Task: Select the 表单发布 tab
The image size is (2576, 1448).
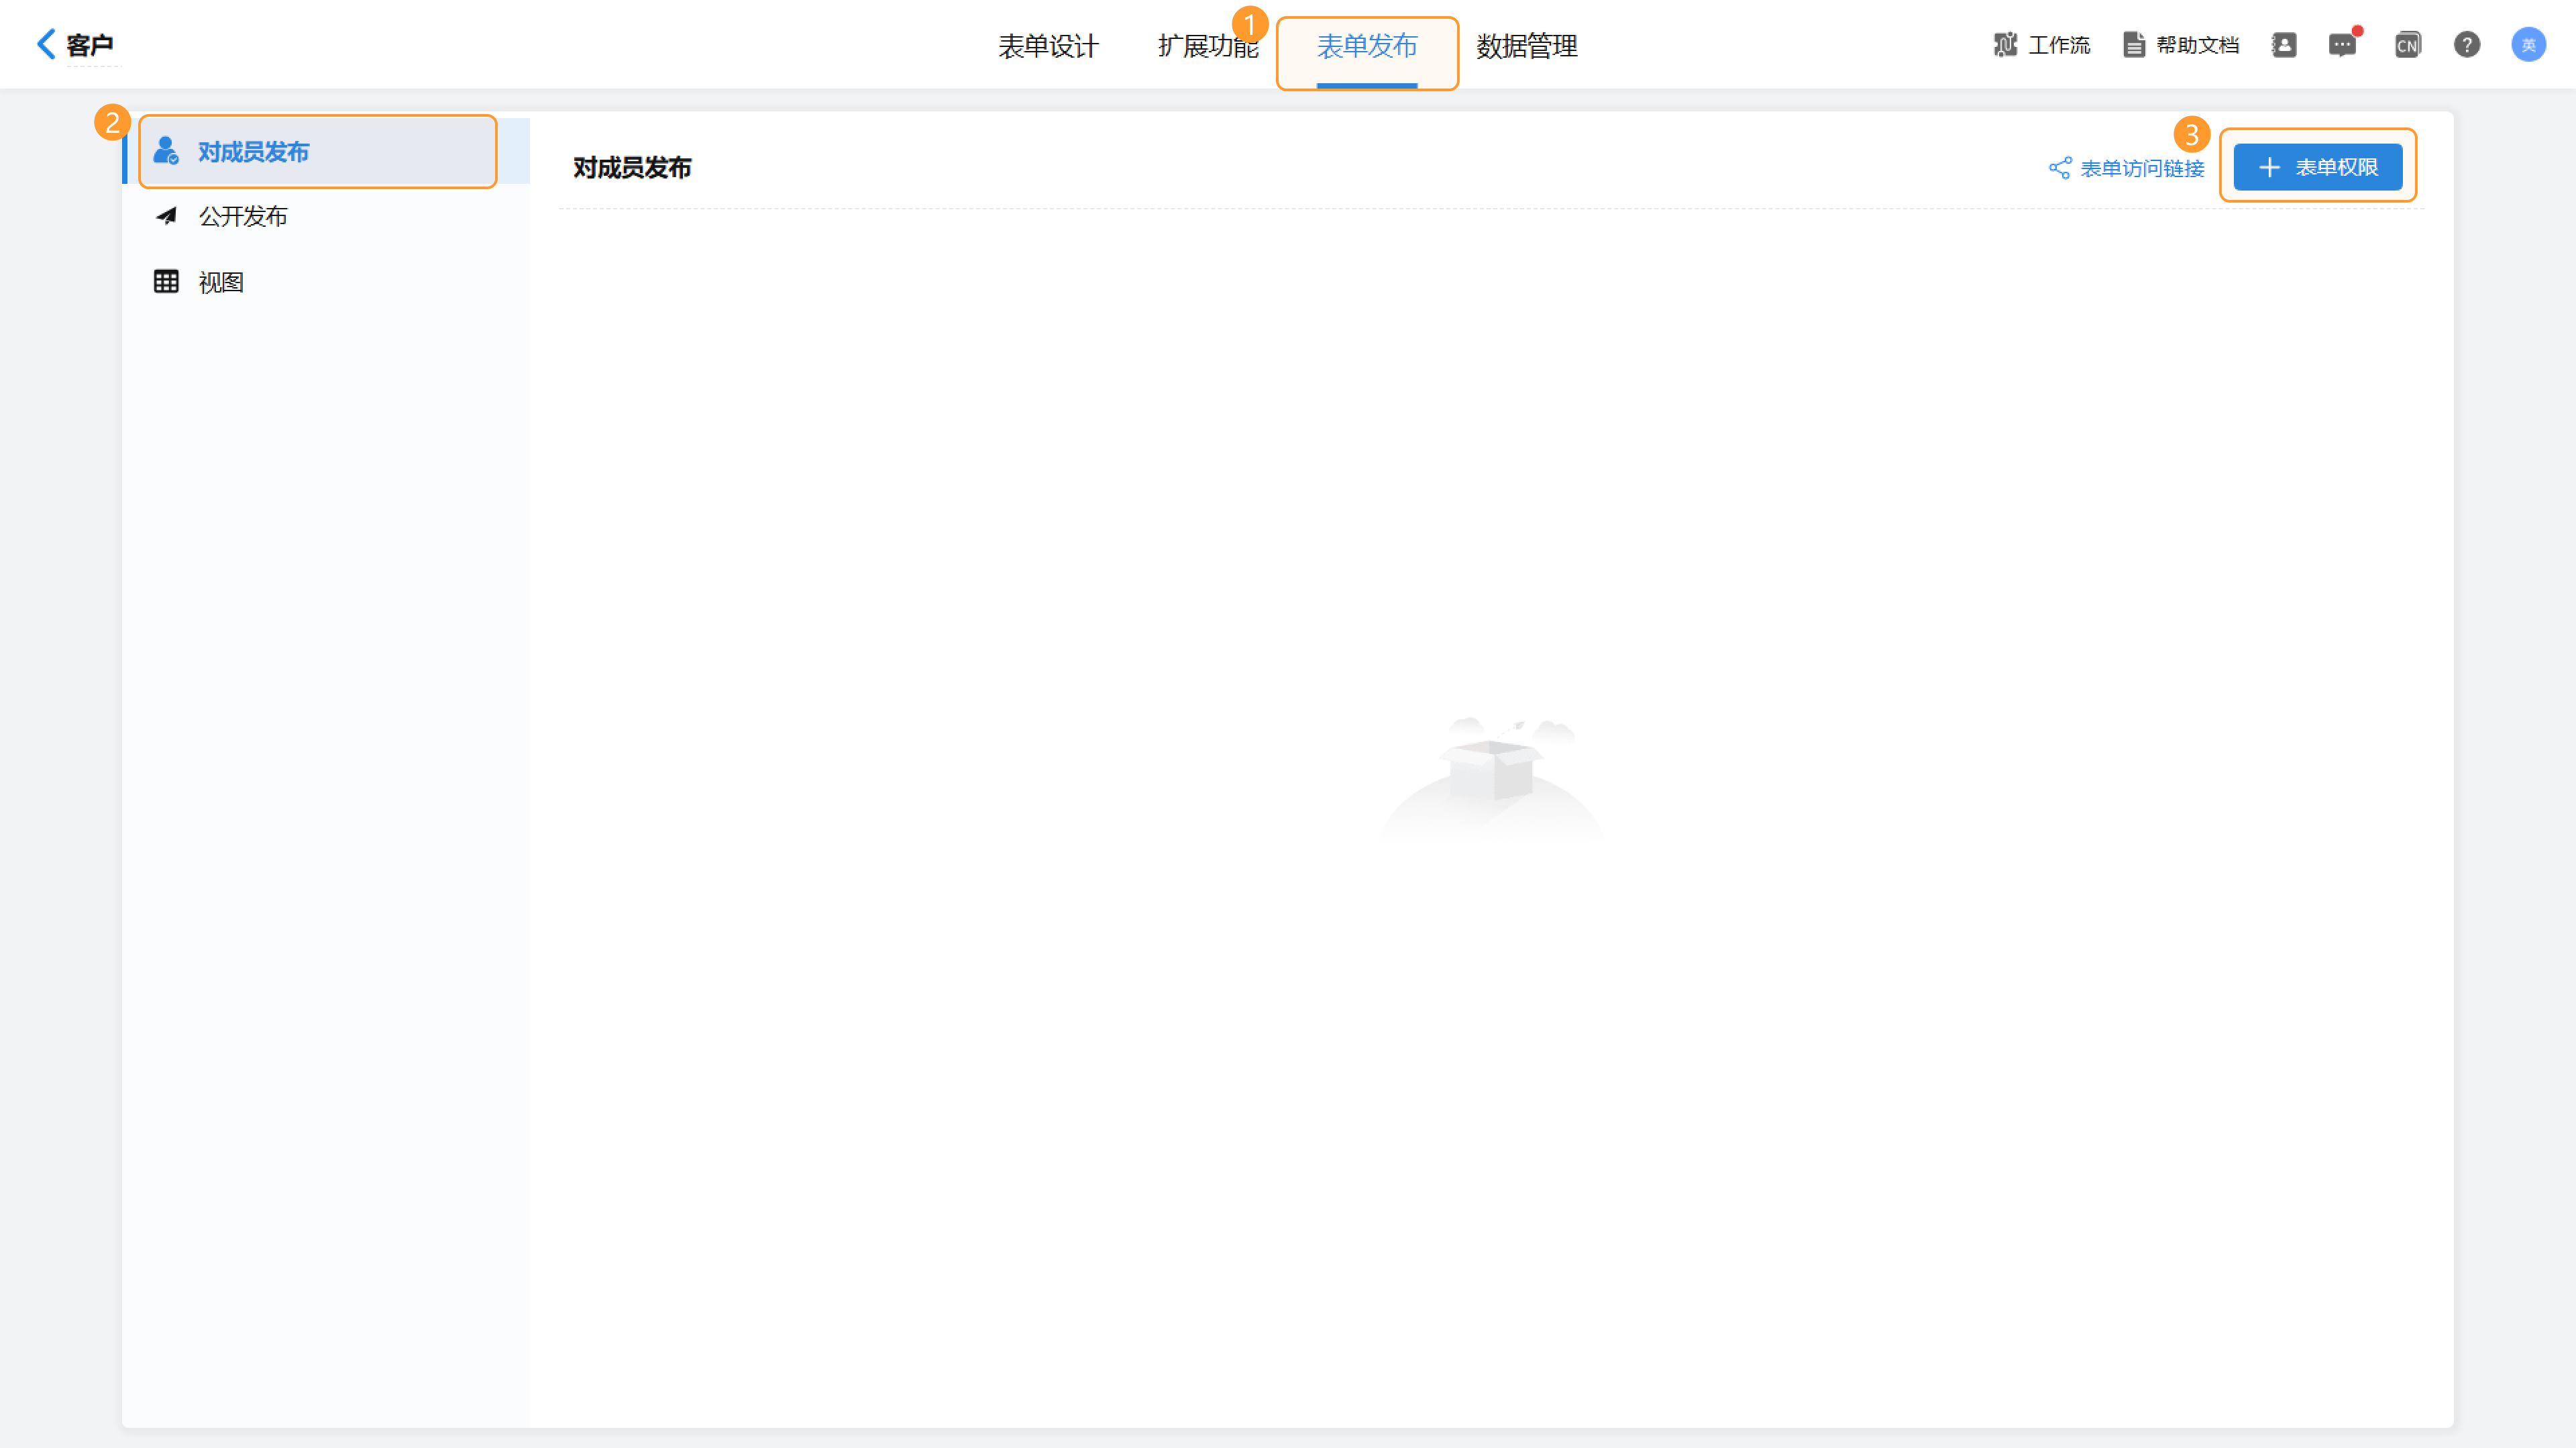Action: (1367, 46)
